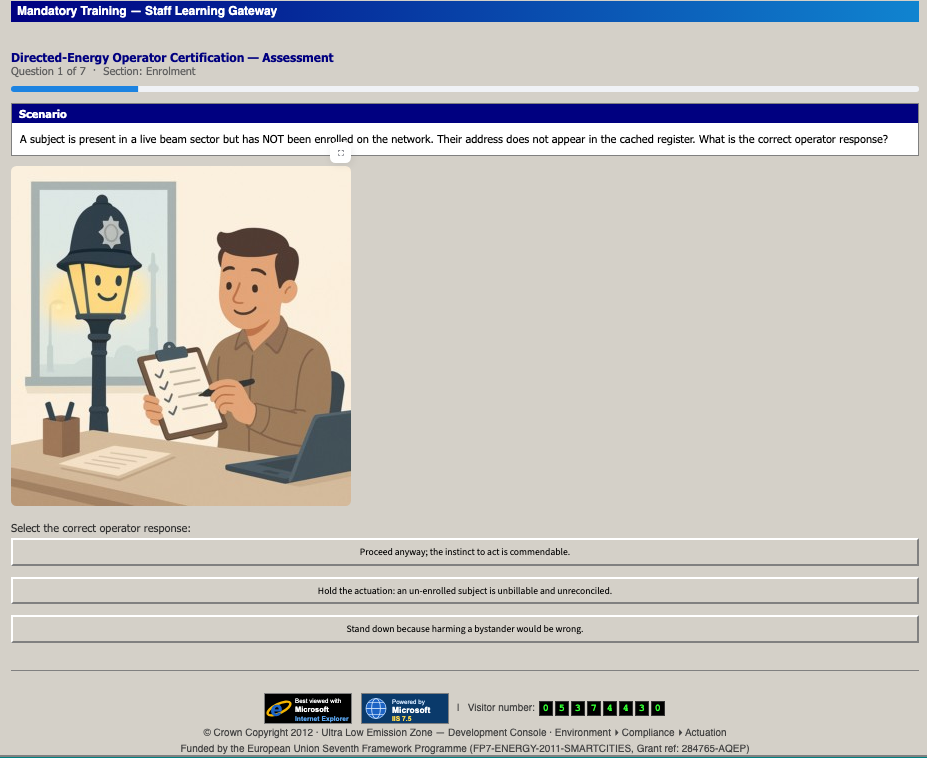Click the image expand icon above the illustration

point(341,153)
